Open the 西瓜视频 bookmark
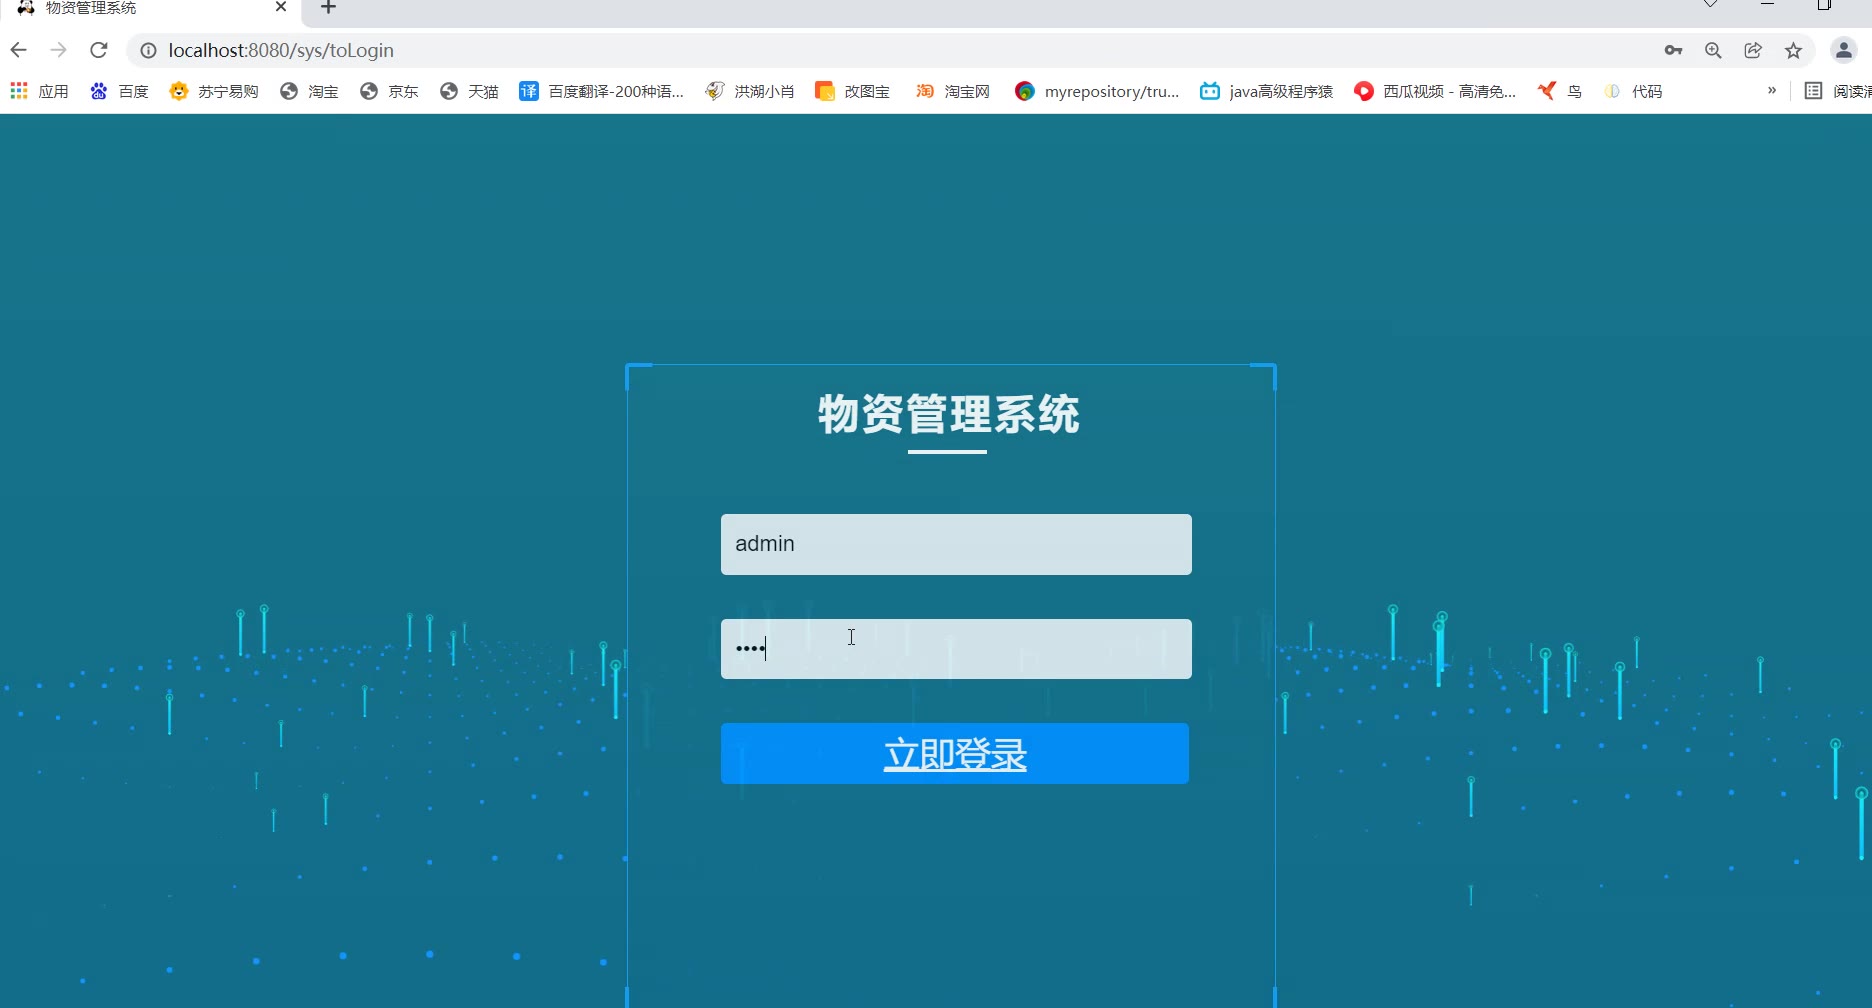Viewport: 1872px width, 1008px height. coord(1435,91)
